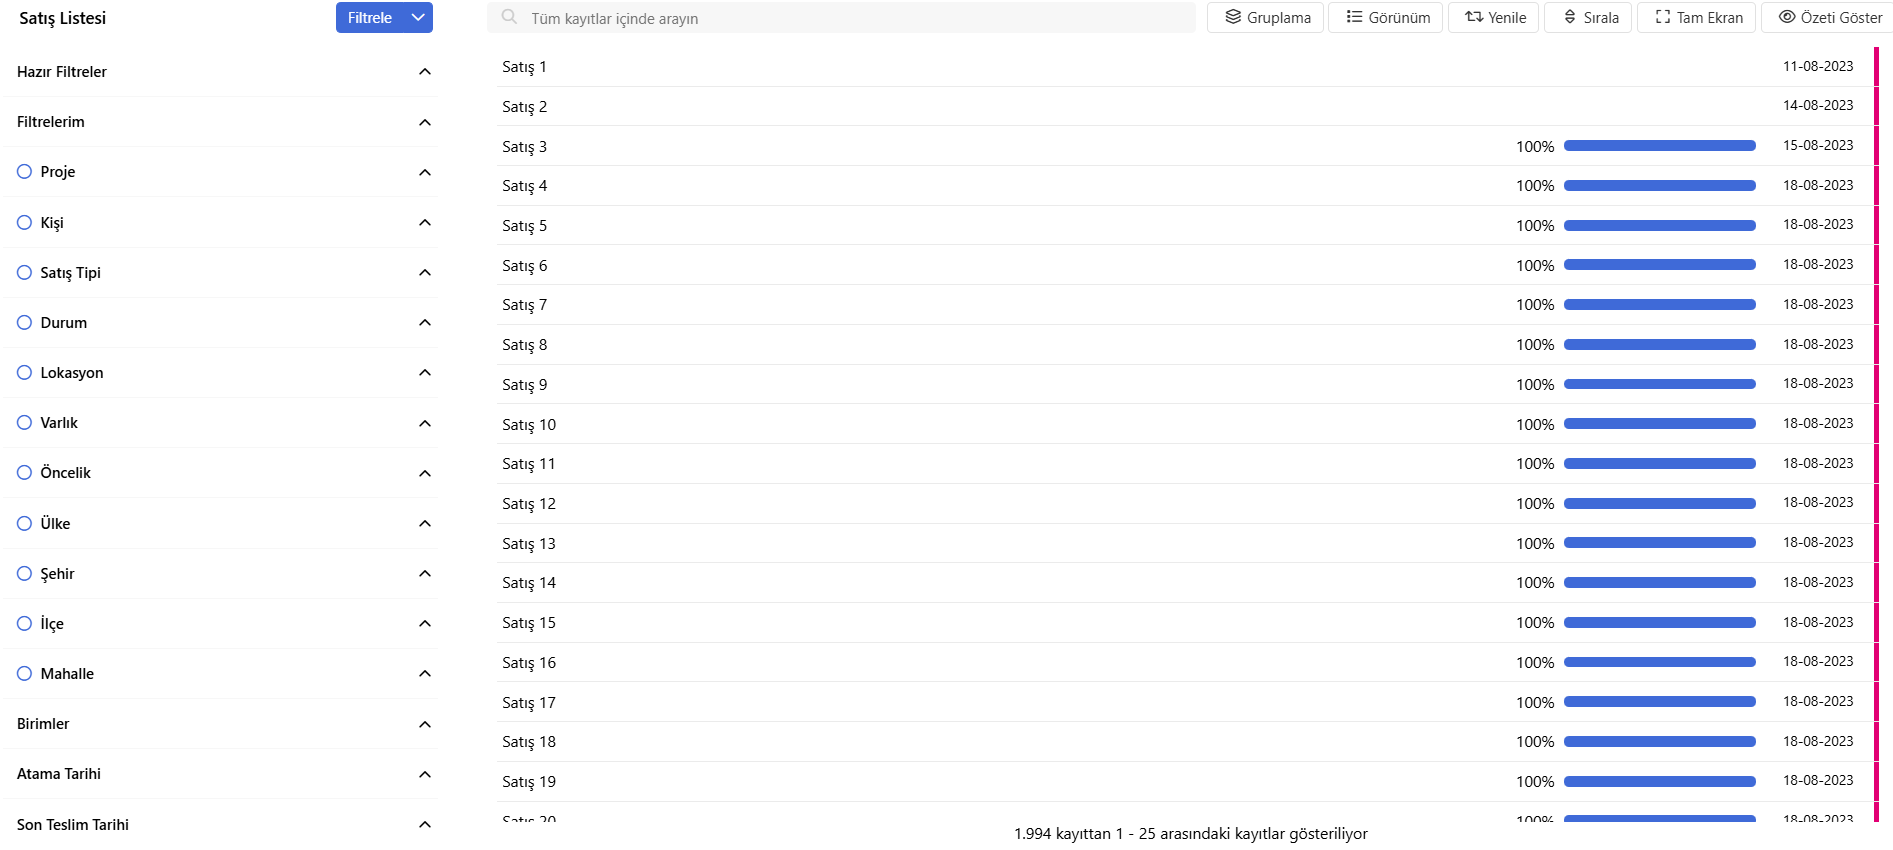
Task: Click the Özeti Göster eye icon
Action: click(x=1787, y=17)
